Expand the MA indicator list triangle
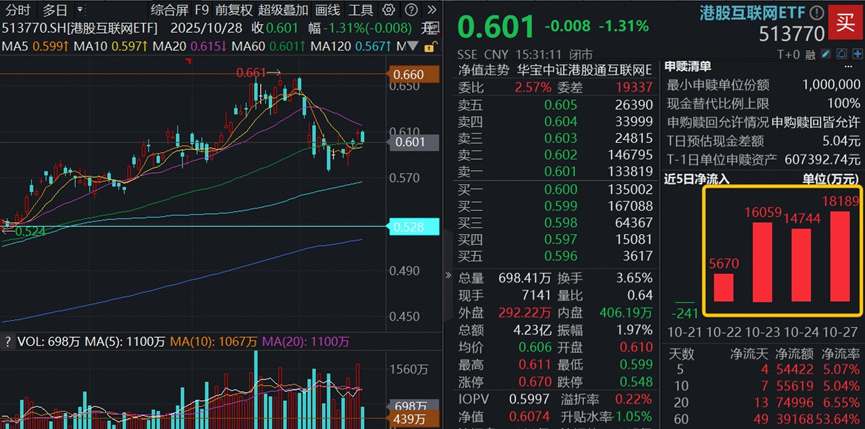This screenshot has height=429, width=865. 413,47
